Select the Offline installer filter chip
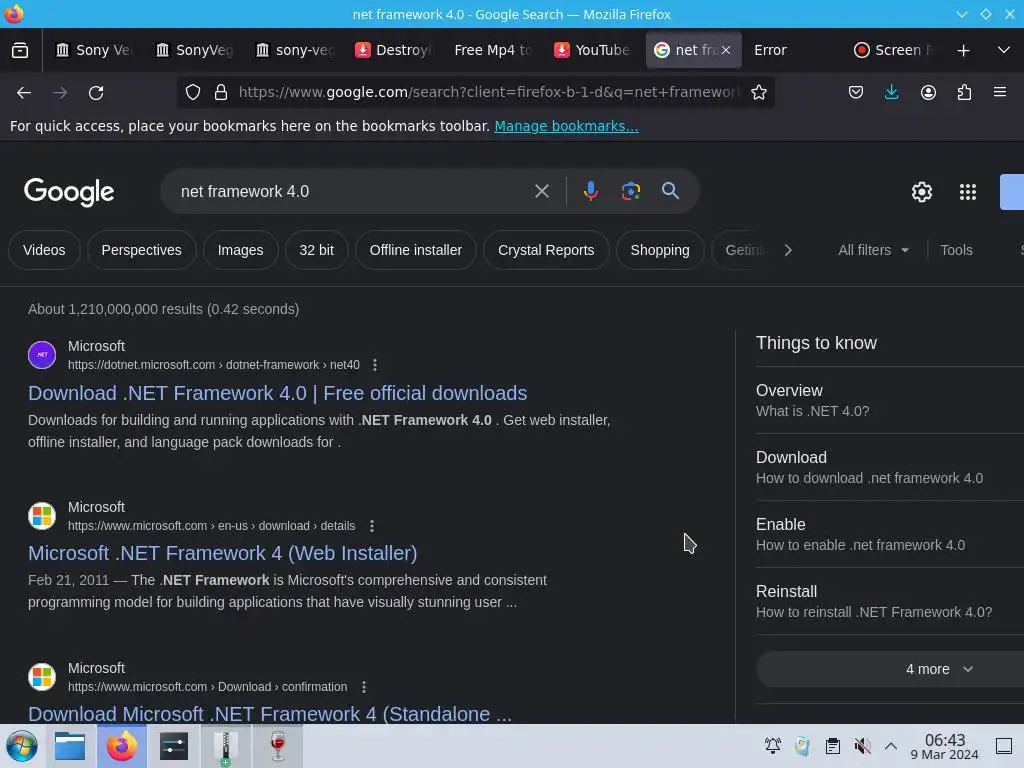Screen dimensions: 1024x768 pos(415,250)
